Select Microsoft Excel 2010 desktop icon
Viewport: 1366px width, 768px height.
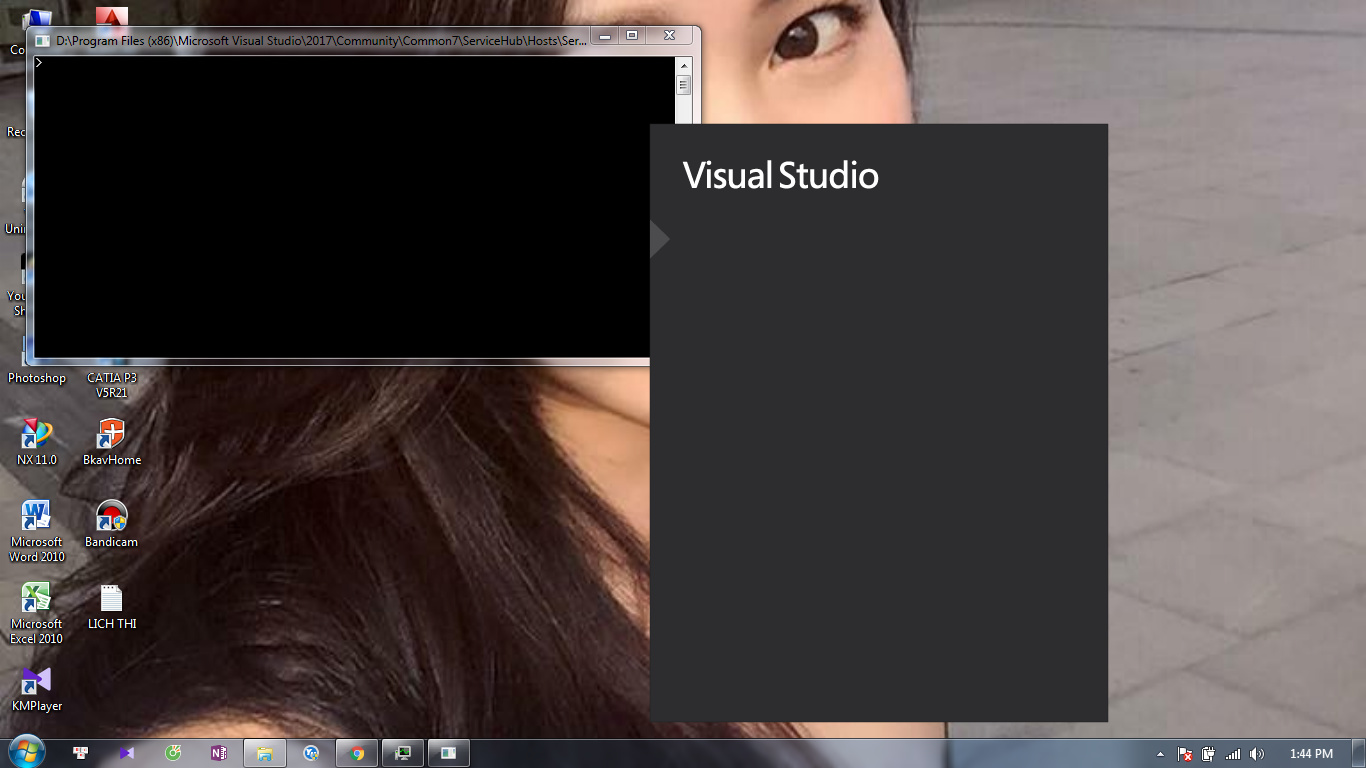pyautogui.click(x=37, y=613)
